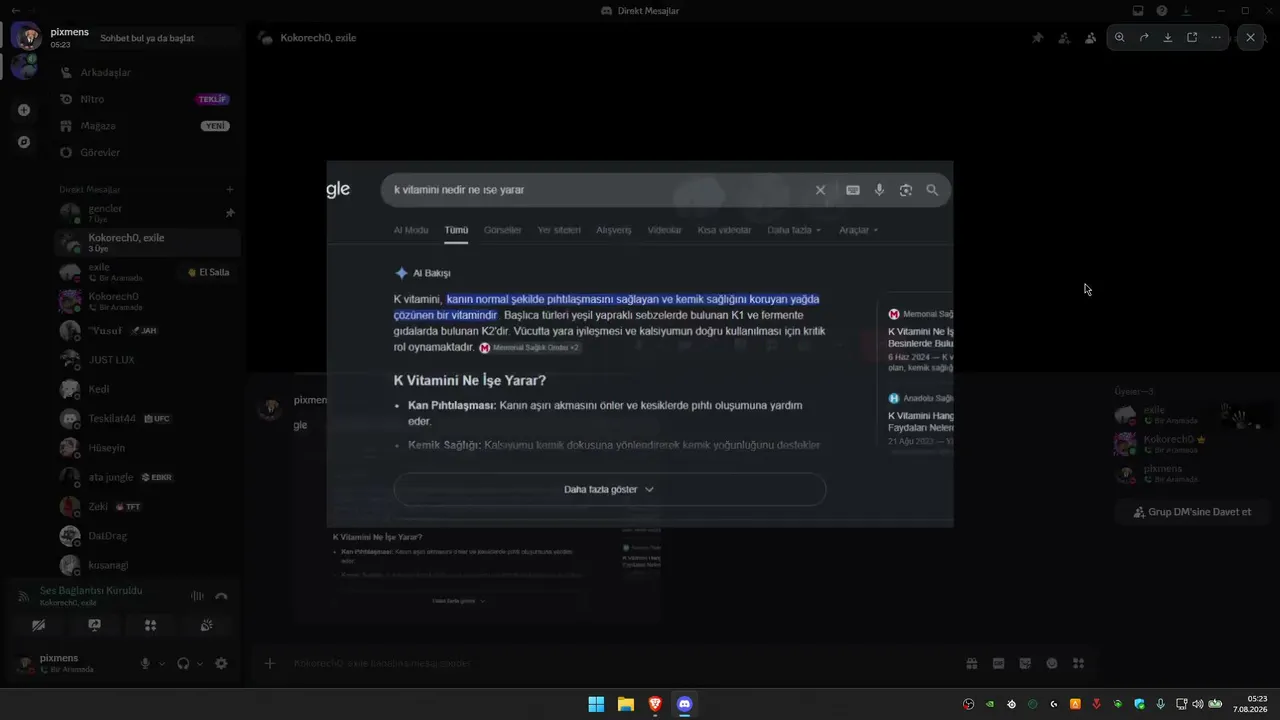
Task: Share your screen in voice panel
Action: click(x=94, y=625)
